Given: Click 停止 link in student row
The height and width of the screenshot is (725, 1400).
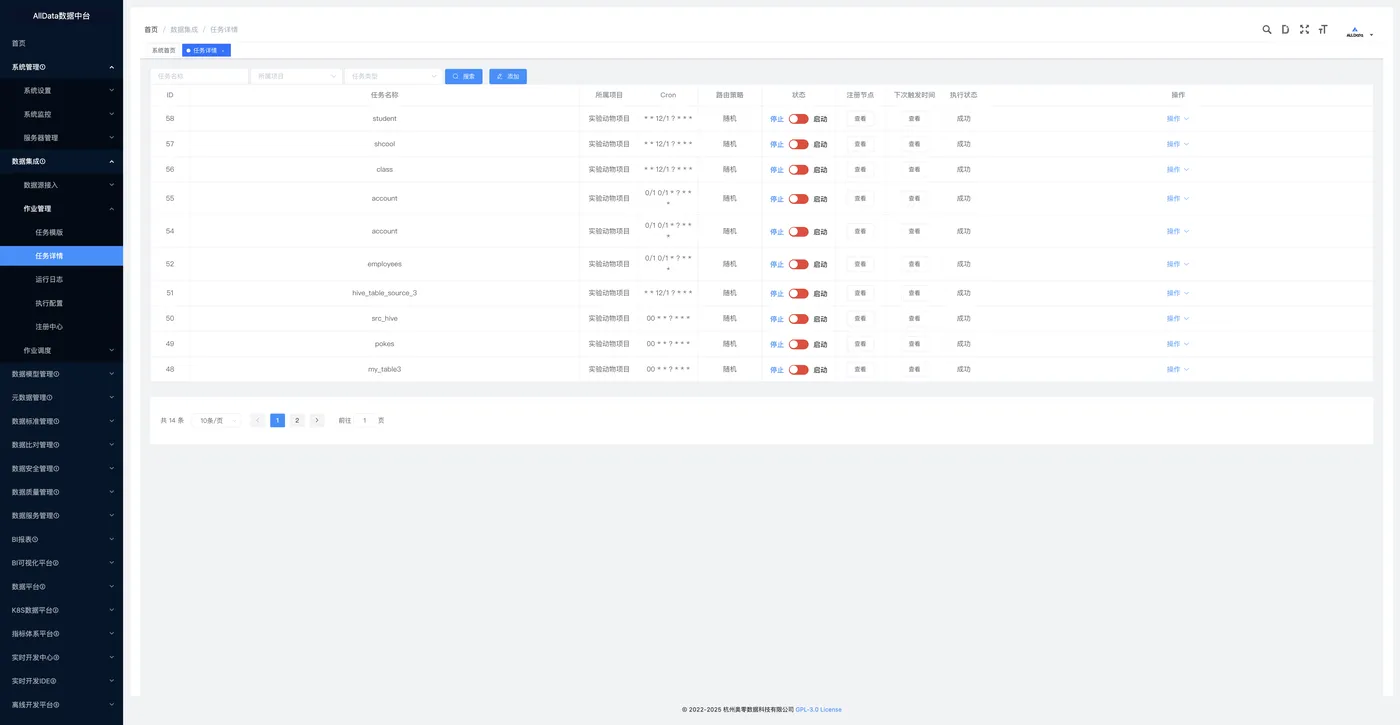Looking at the screenshot, I should click(777, 119).
